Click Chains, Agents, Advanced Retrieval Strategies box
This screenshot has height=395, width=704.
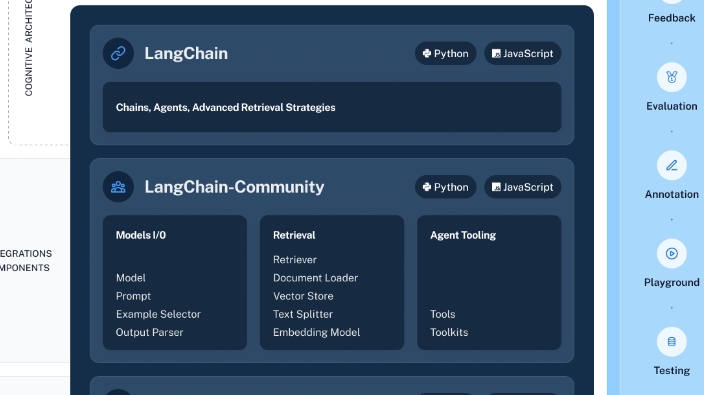tap(332, 107)
